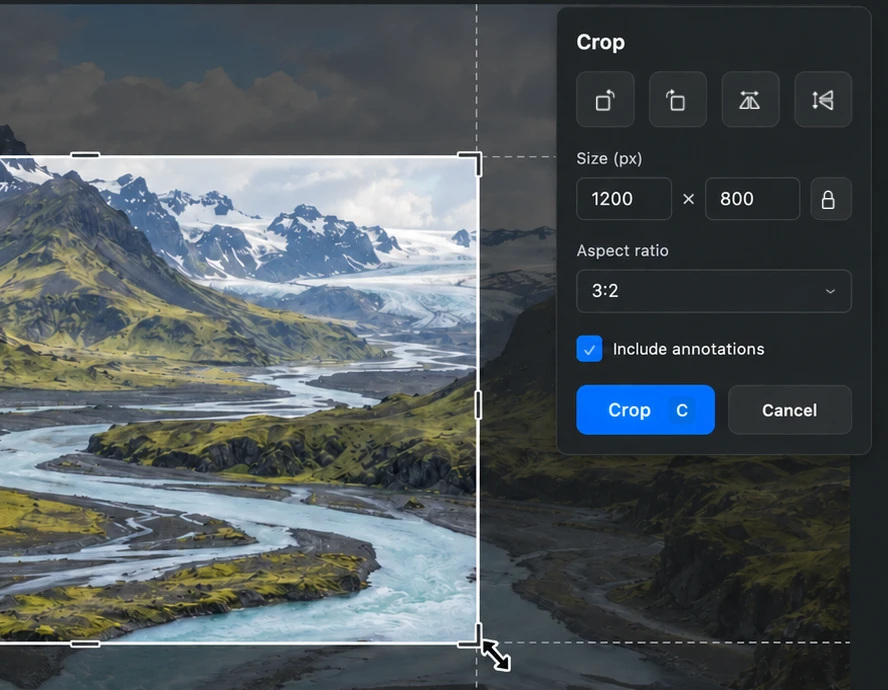Click the right edge crop handle
Viewport: 888px width, 690px height.
pyautogui.click(x=478, y=404)
